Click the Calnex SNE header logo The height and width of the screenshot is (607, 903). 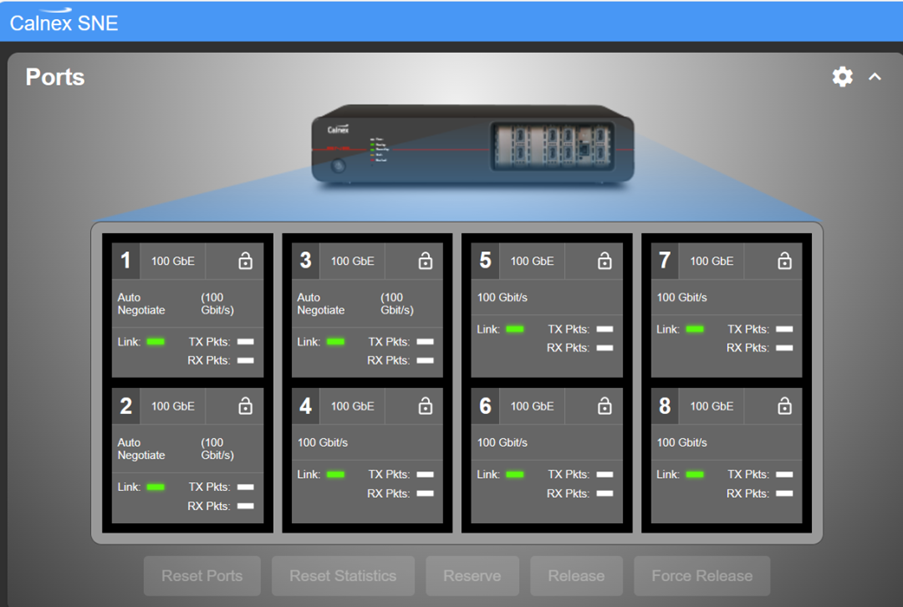point(64,21)
